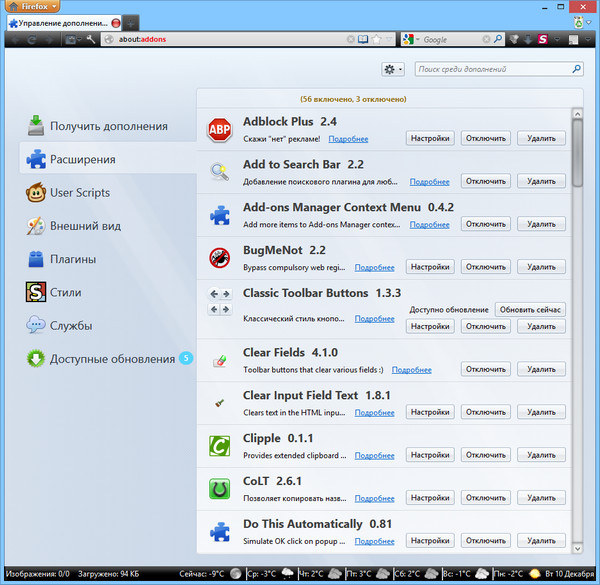Open the Firefox application menu button

pos(29,6)
